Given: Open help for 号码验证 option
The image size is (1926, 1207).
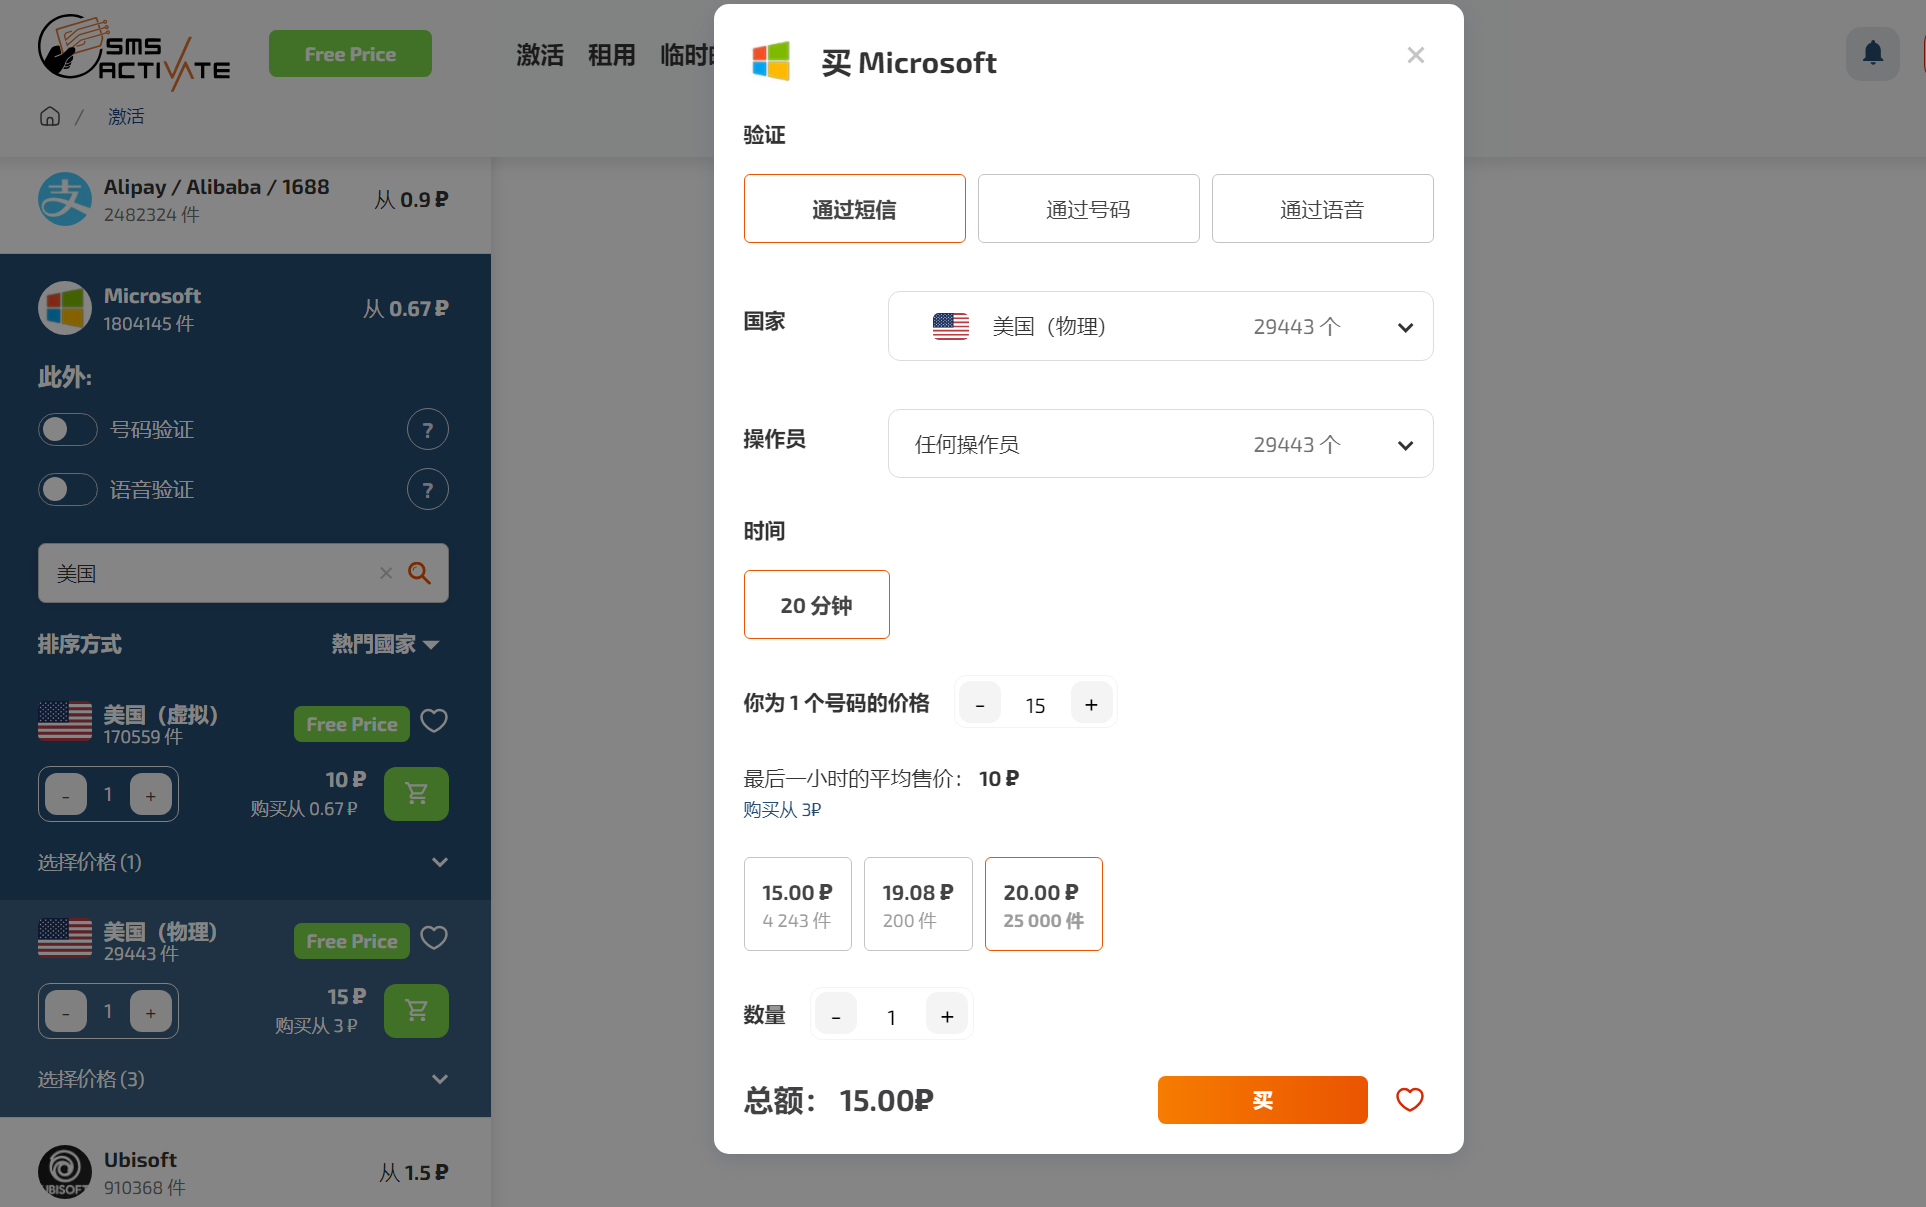Looking at the screenshot, I should pyautogui.click(x=427, y=430).
